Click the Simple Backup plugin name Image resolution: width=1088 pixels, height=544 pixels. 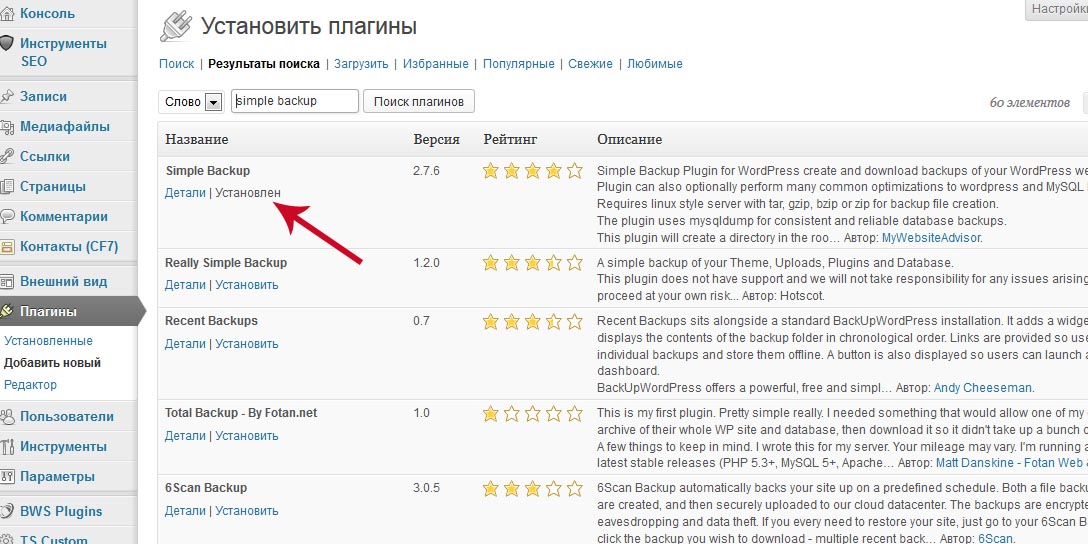[207, 171]
